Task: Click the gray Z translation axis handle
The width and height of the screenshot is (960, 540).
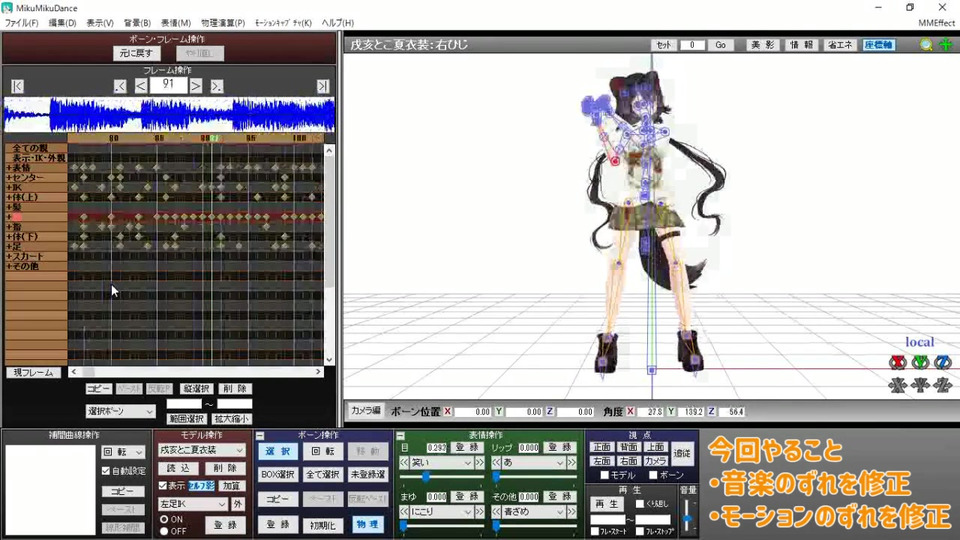Action: point(943,385)
